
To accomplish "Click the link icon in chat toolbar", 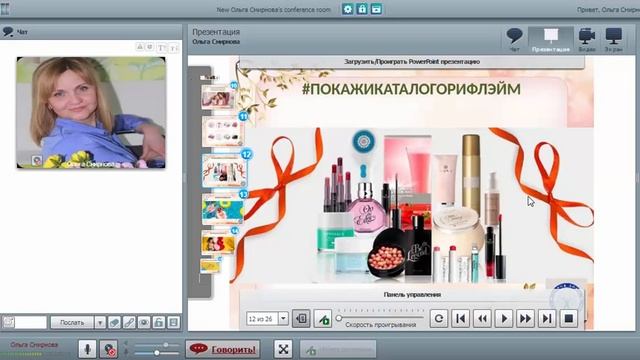I will point(129,322).
